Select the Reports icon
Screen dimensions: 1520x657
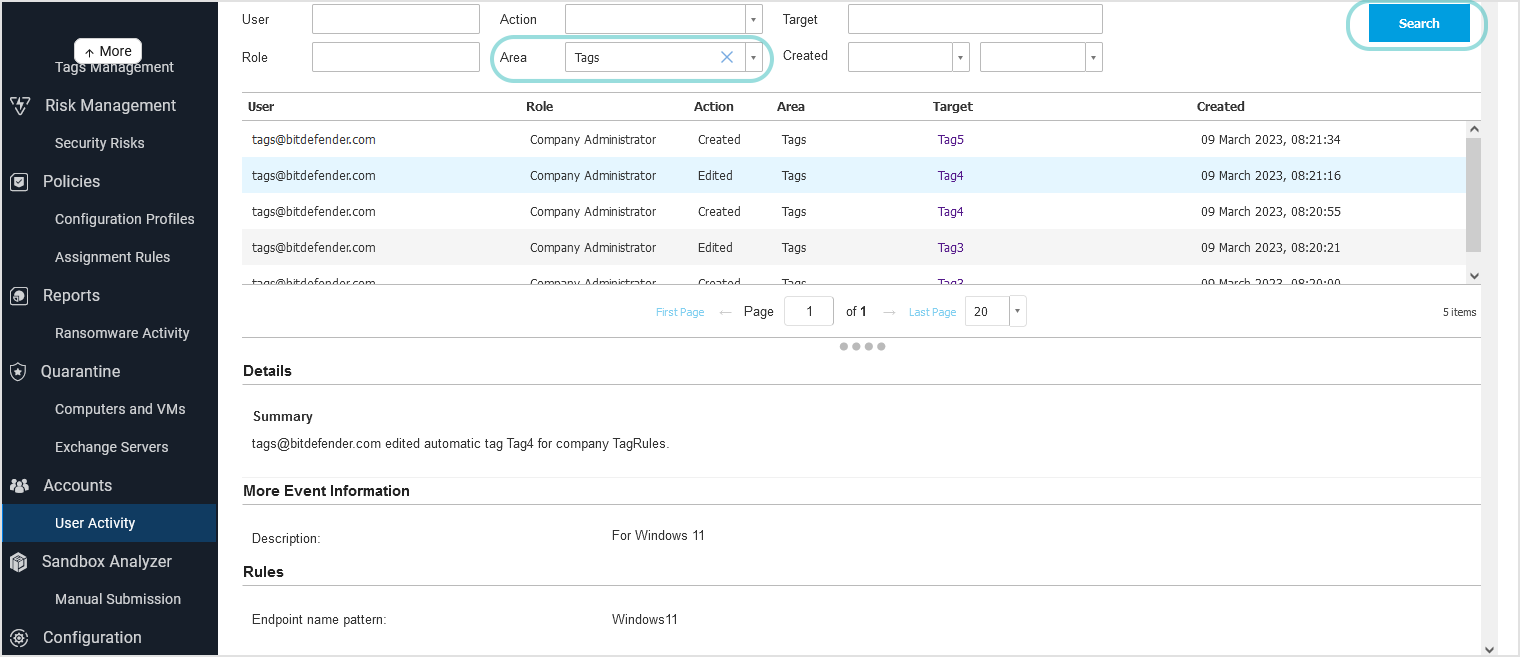click(x=20, y=295)
